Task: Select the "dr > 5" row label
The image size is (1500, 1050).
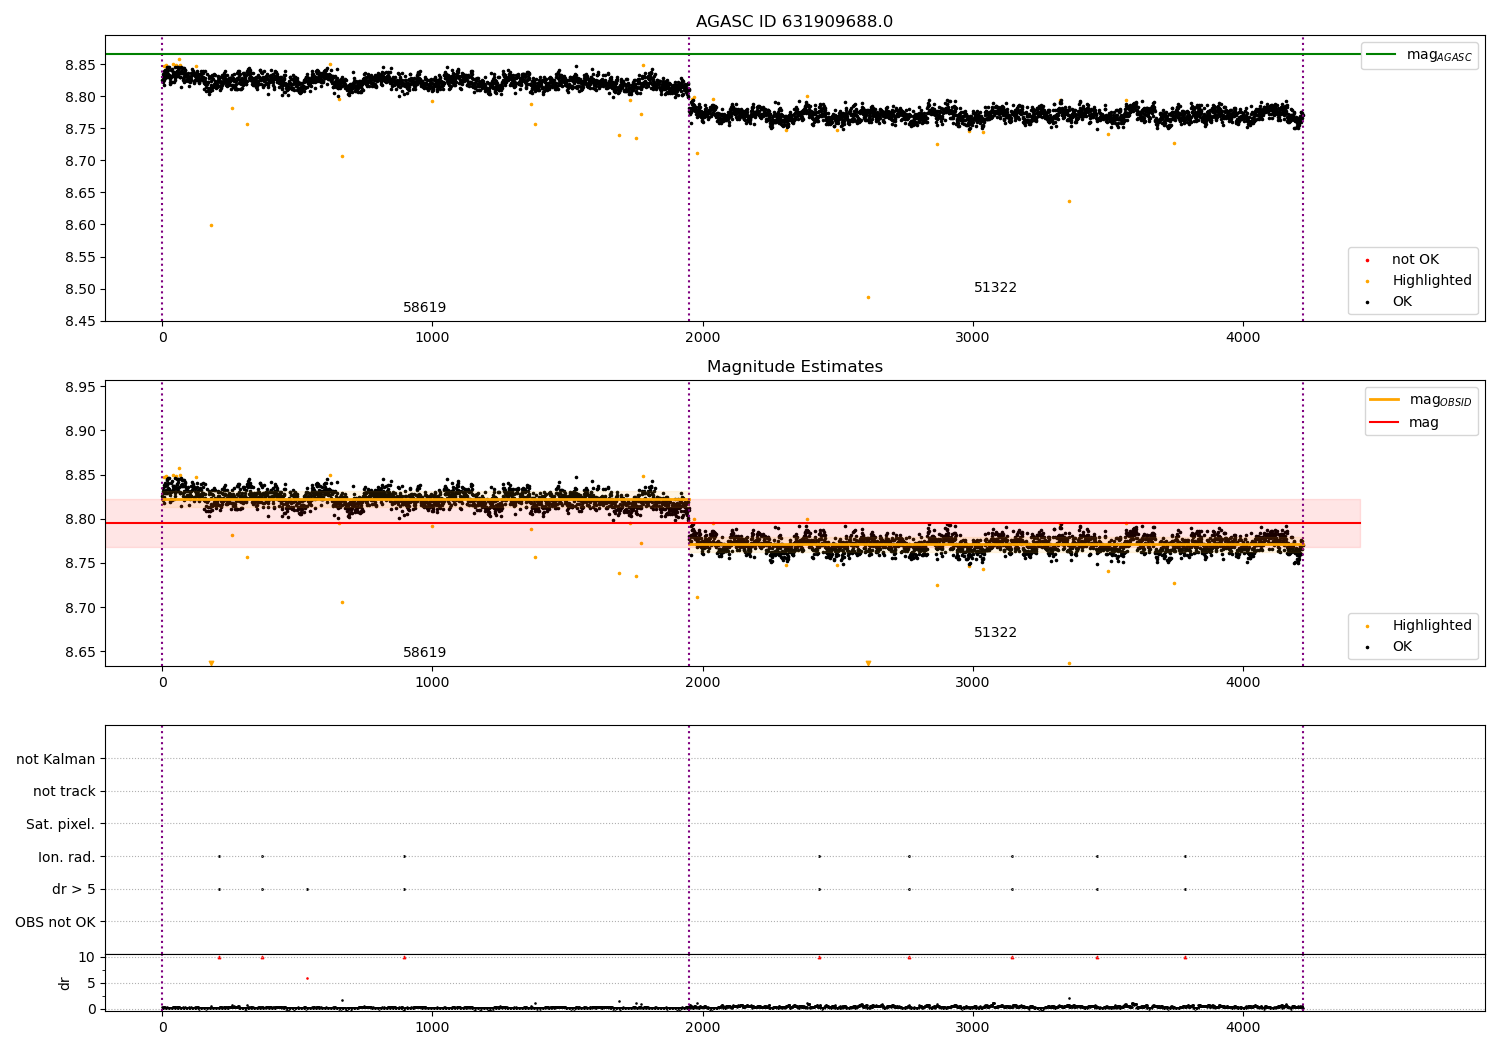Action: coord(74,890)
